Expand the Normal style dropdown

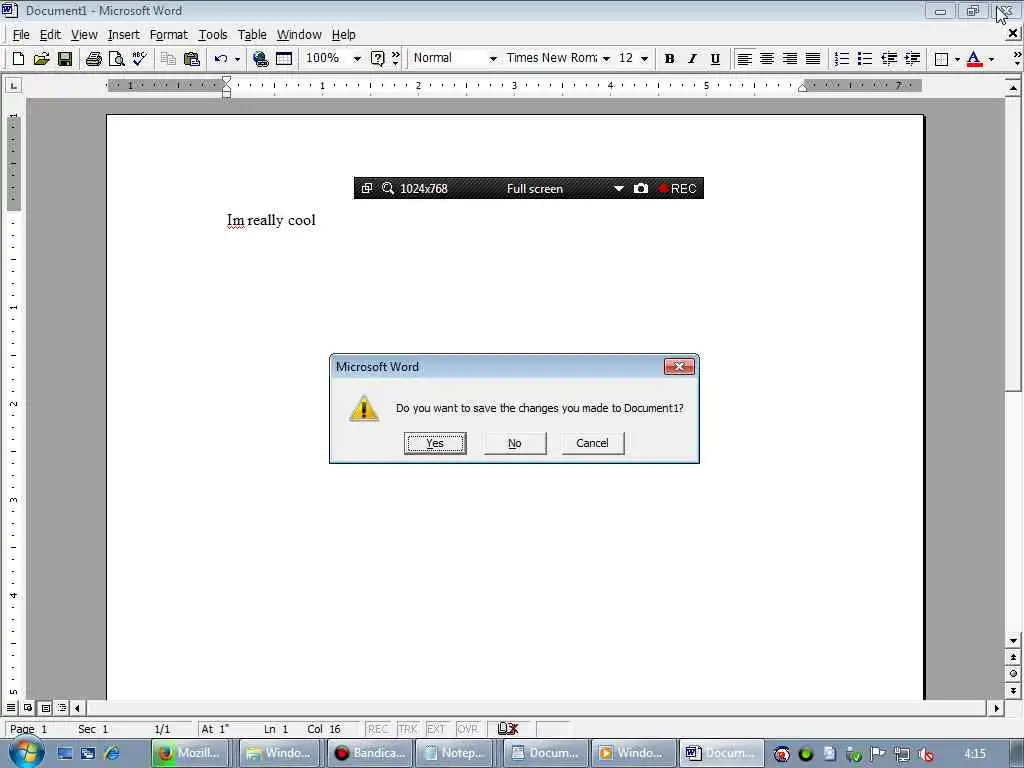493,59
